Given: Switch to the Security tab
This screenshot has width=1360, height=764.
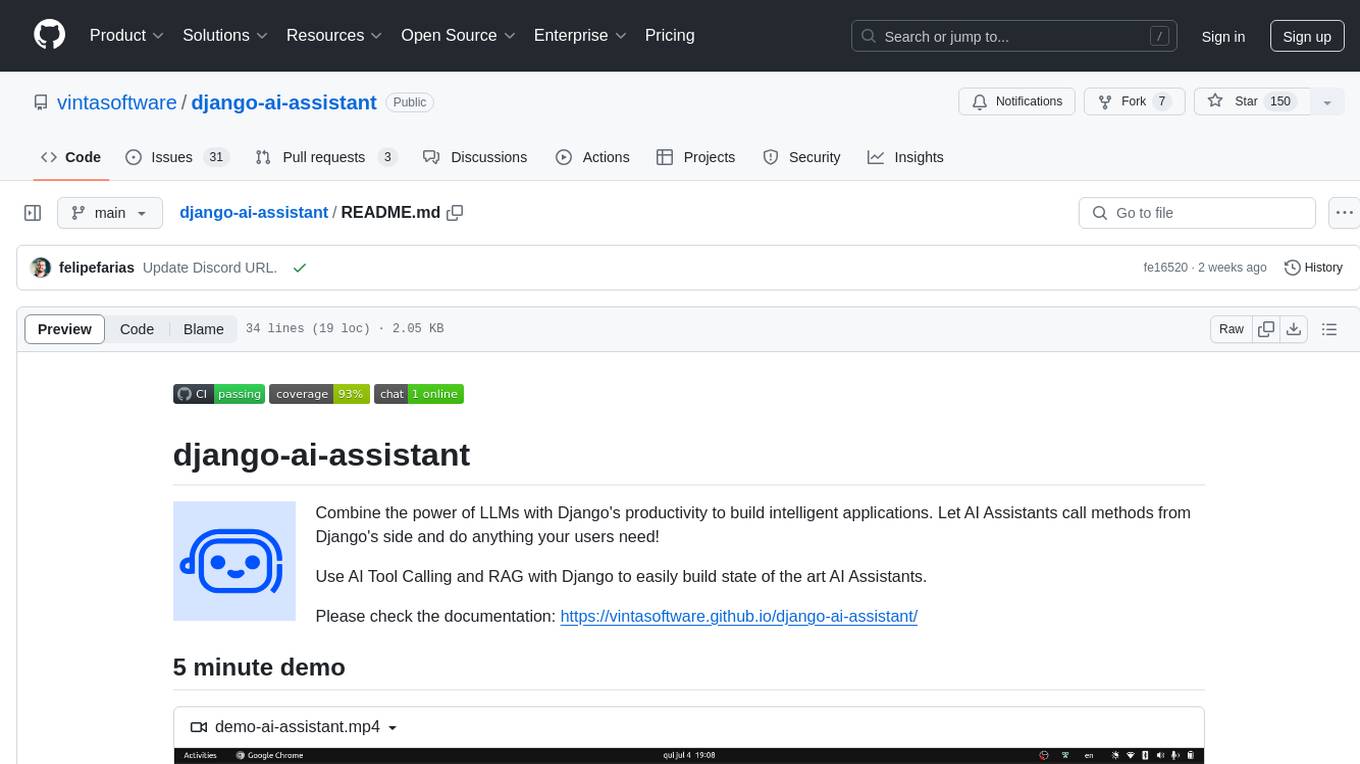Looking at the screenshot, I should point(802,157).
